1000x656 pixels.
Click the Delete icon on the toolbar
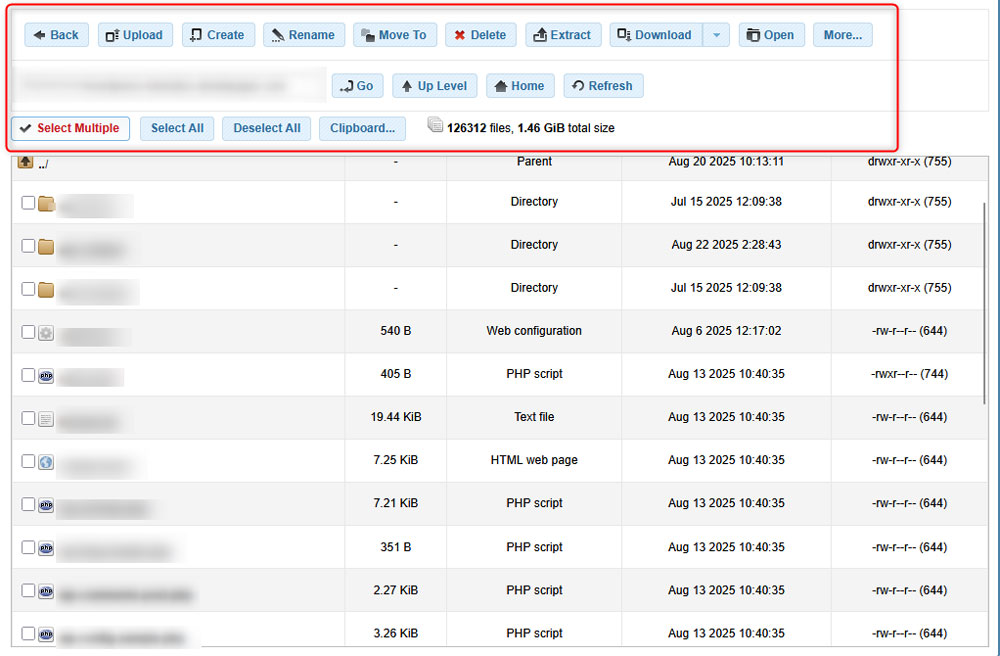(460, 34)
